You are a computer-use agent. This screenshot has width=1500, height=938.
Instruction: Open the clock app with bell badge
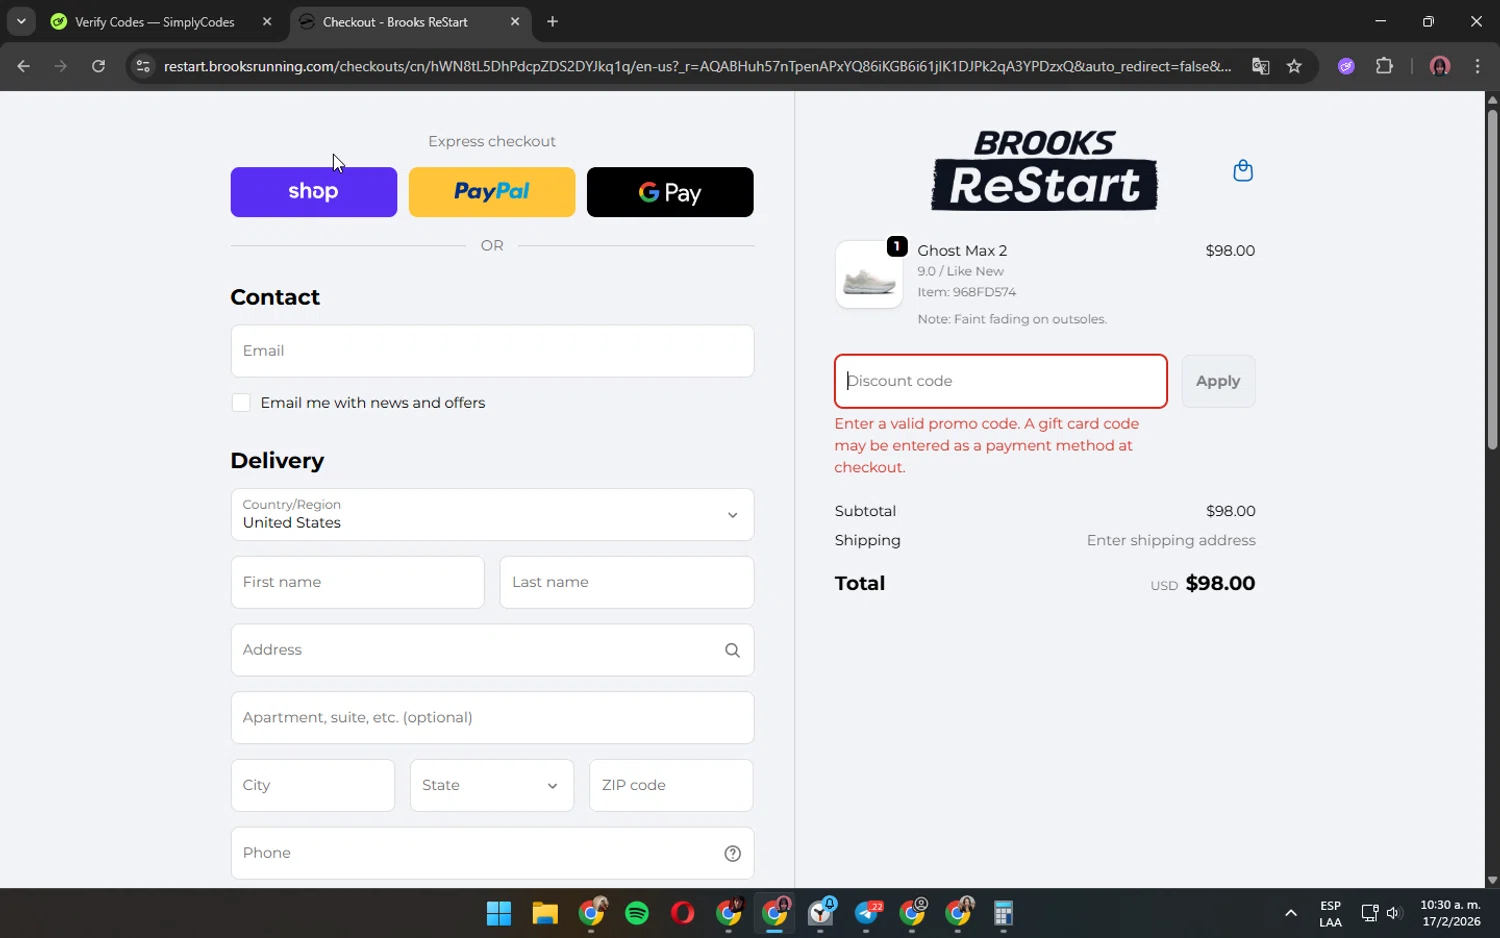click(x=822, y=913)
